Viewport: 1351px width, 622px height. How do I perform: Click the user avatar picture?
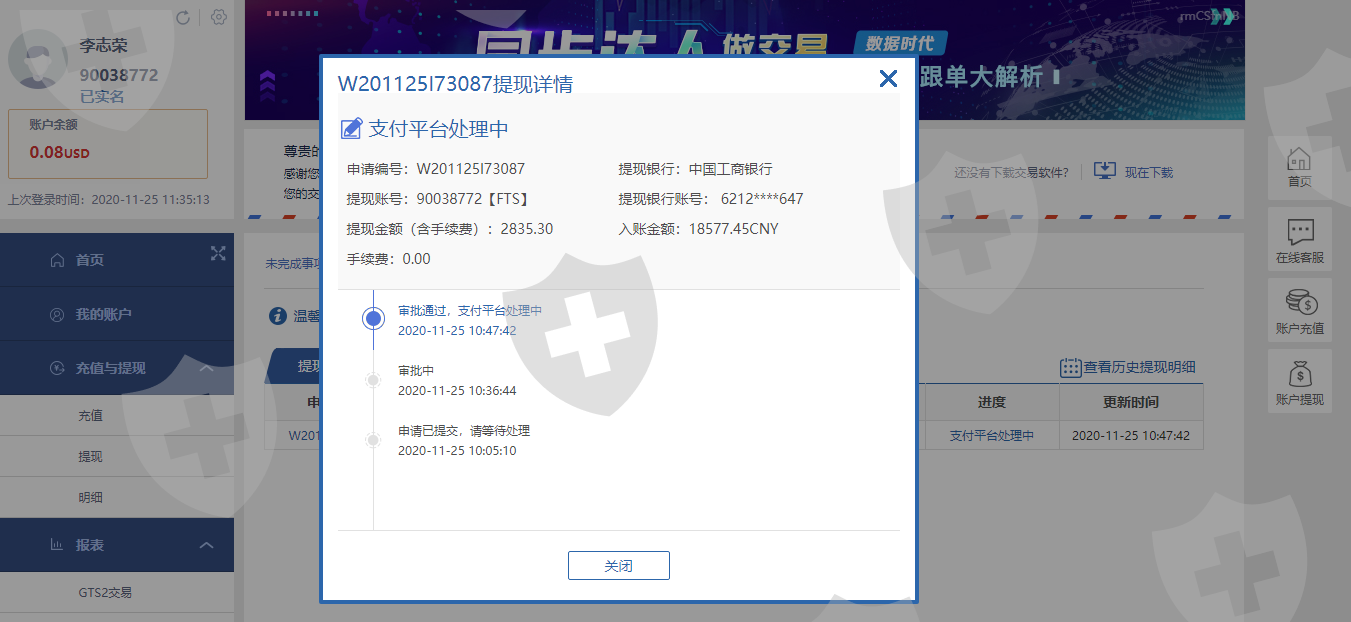click(38, 61)
